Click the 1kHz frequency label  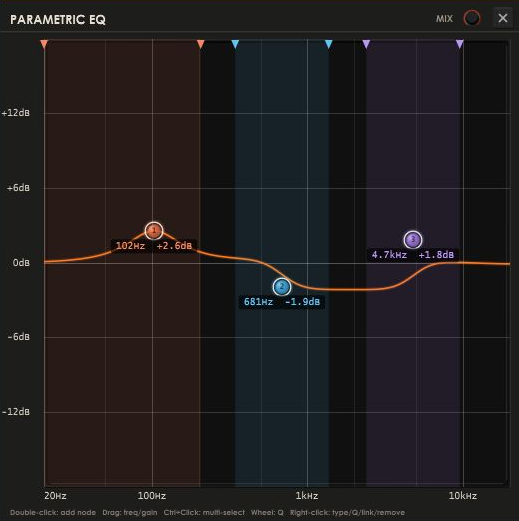click(307, 496)
